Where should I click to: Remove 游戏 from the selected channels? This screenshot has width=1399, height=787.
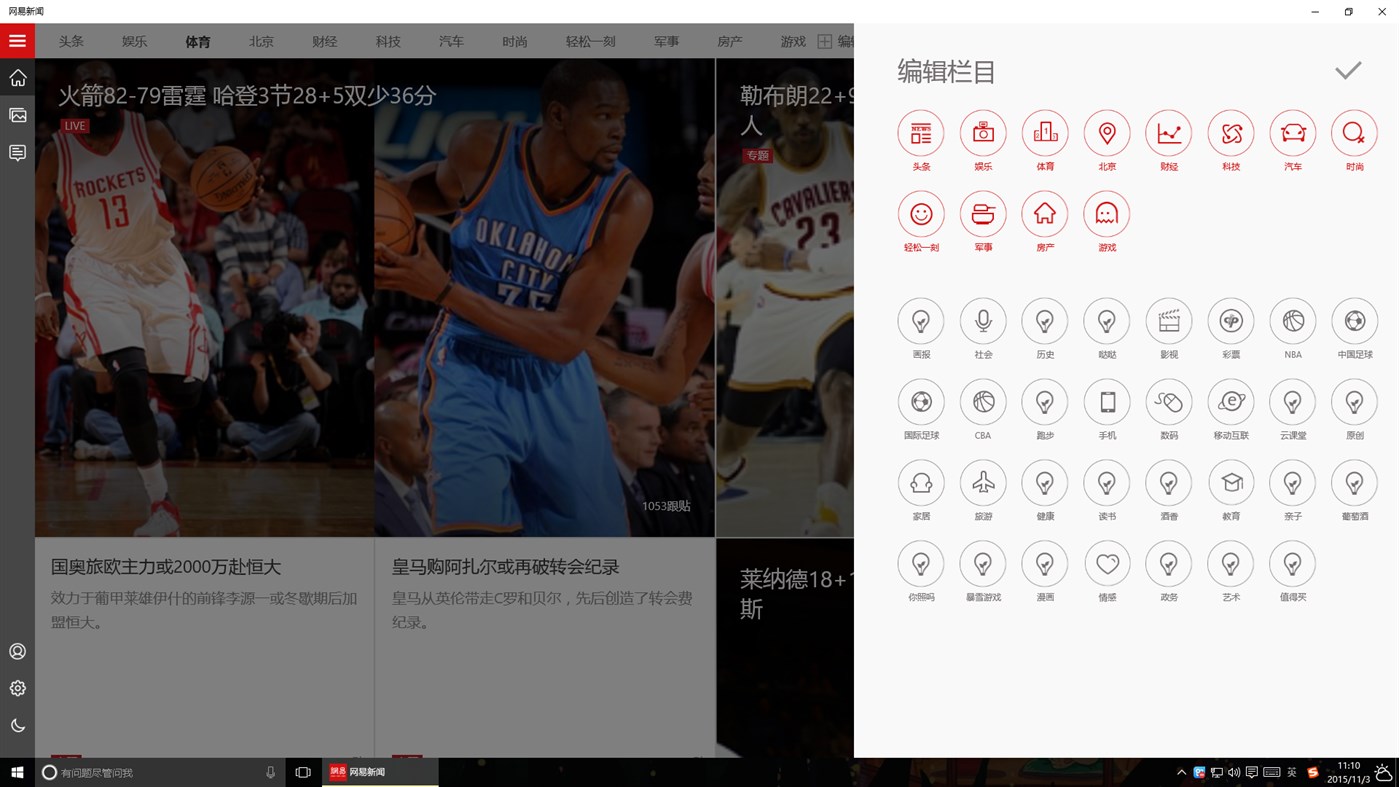point(1106,212)
